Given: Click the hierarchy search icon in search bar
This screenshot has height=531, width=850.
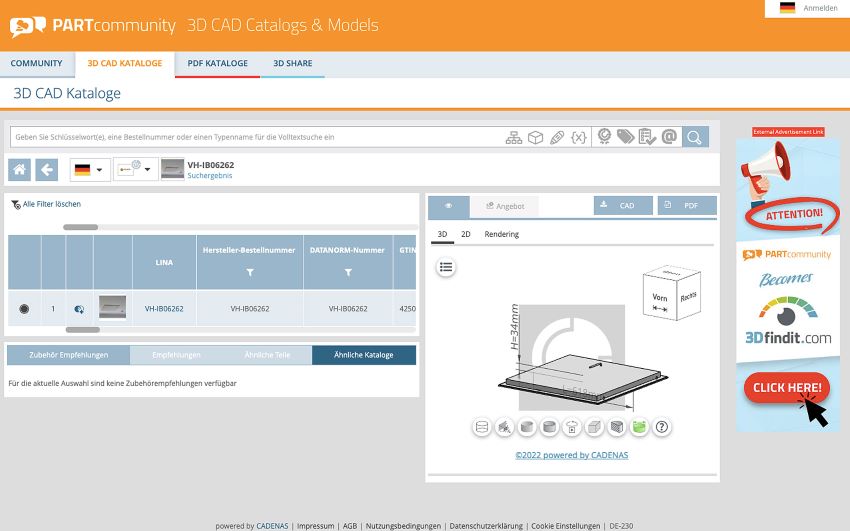Looking at the screenshot, I should [x=513, y=138].
